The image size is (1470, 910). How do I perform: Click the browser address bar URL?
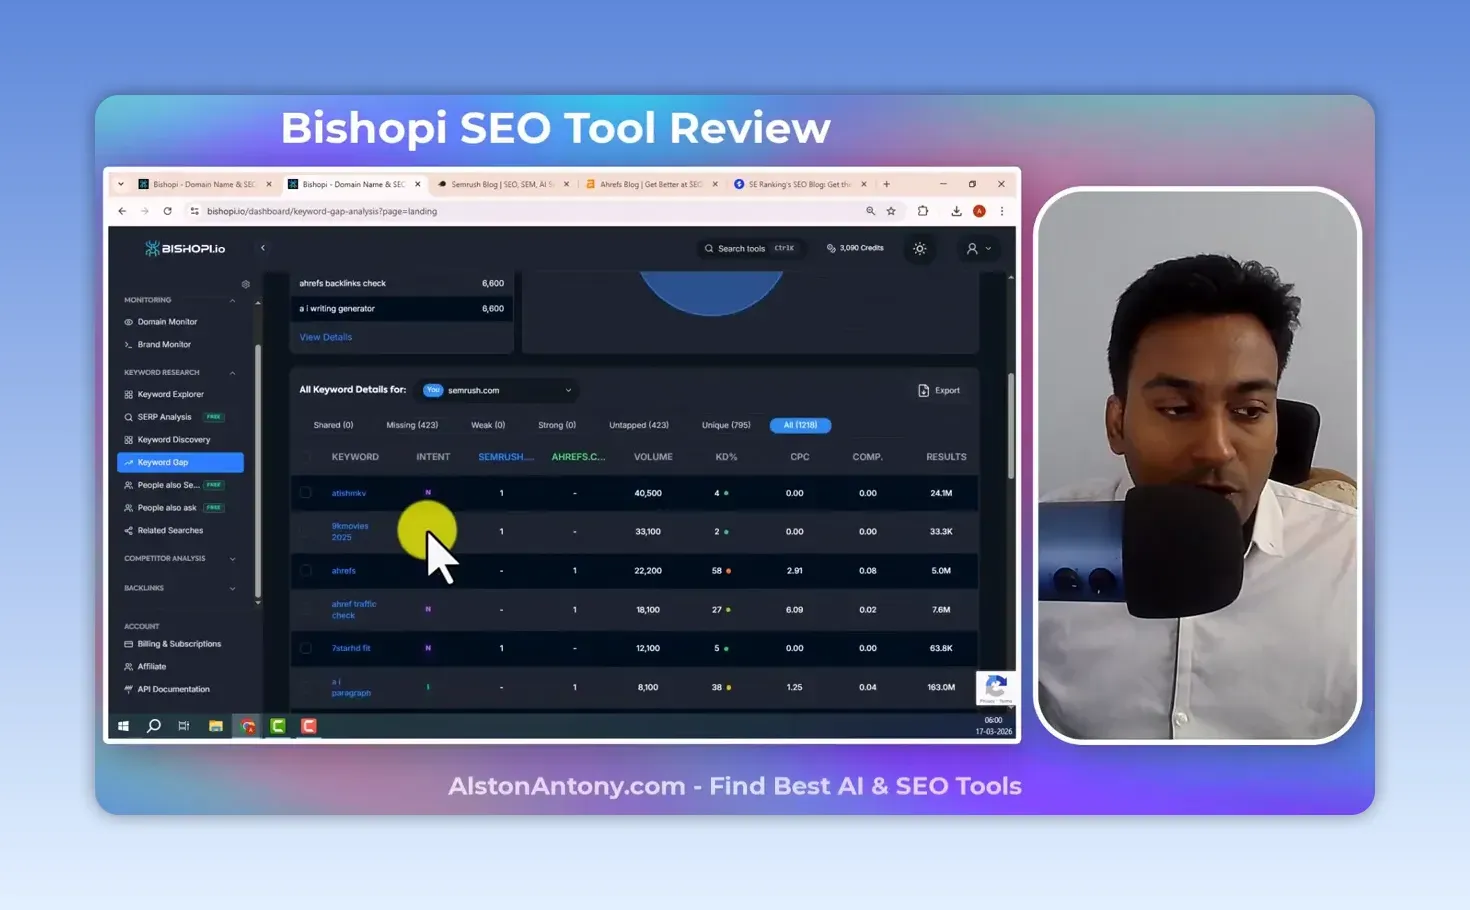322,211
